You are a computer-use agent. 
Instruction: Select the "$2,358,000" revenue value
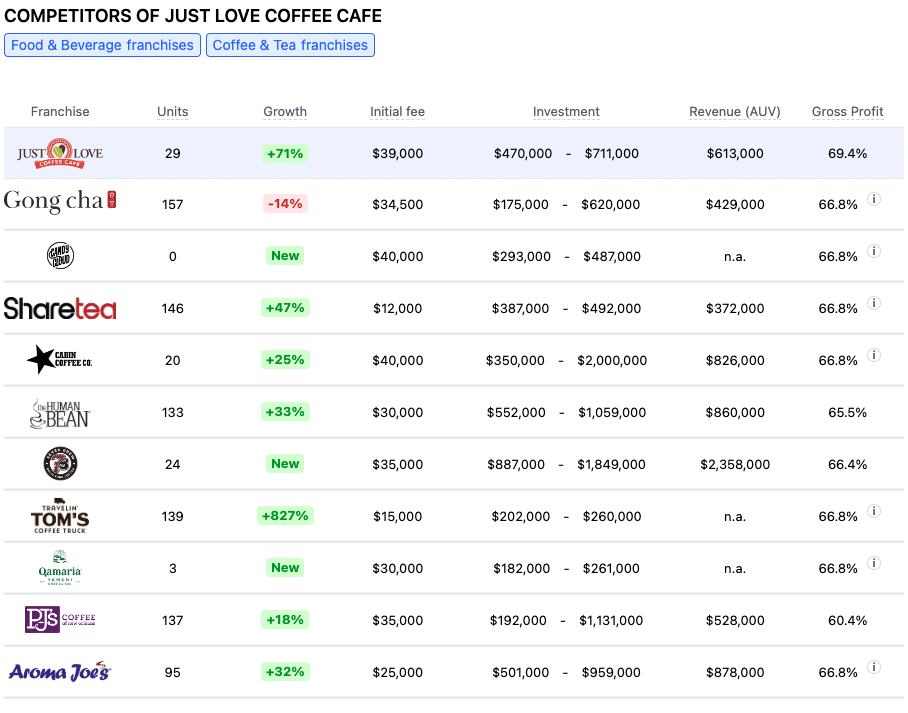(735, 465)
